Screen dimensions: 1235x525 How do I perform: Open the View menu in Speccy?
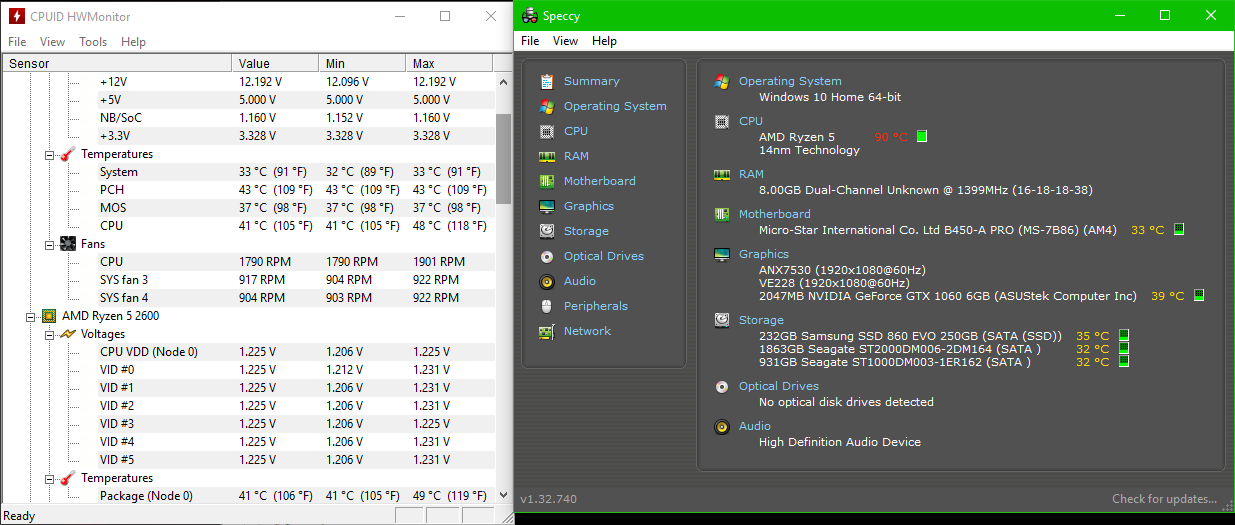click(x=566, y=41)
